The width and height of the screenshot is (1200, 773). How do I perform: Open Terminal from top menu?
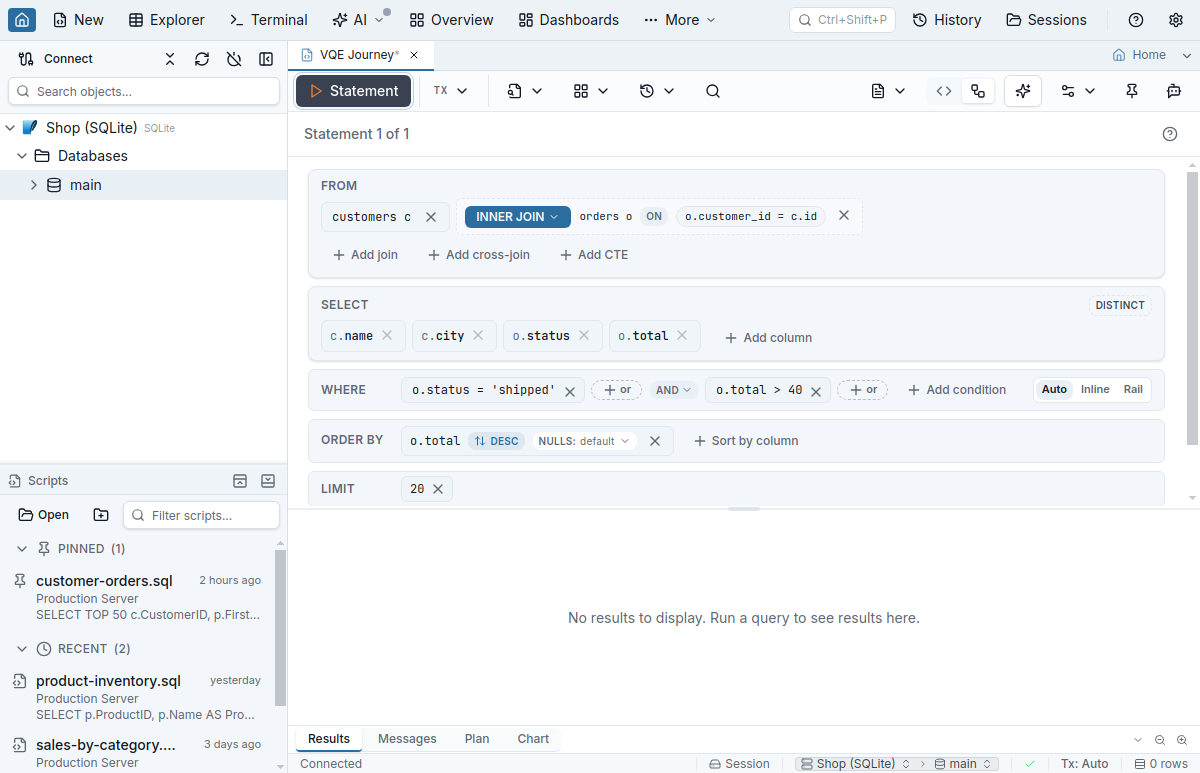click(268, 20)
